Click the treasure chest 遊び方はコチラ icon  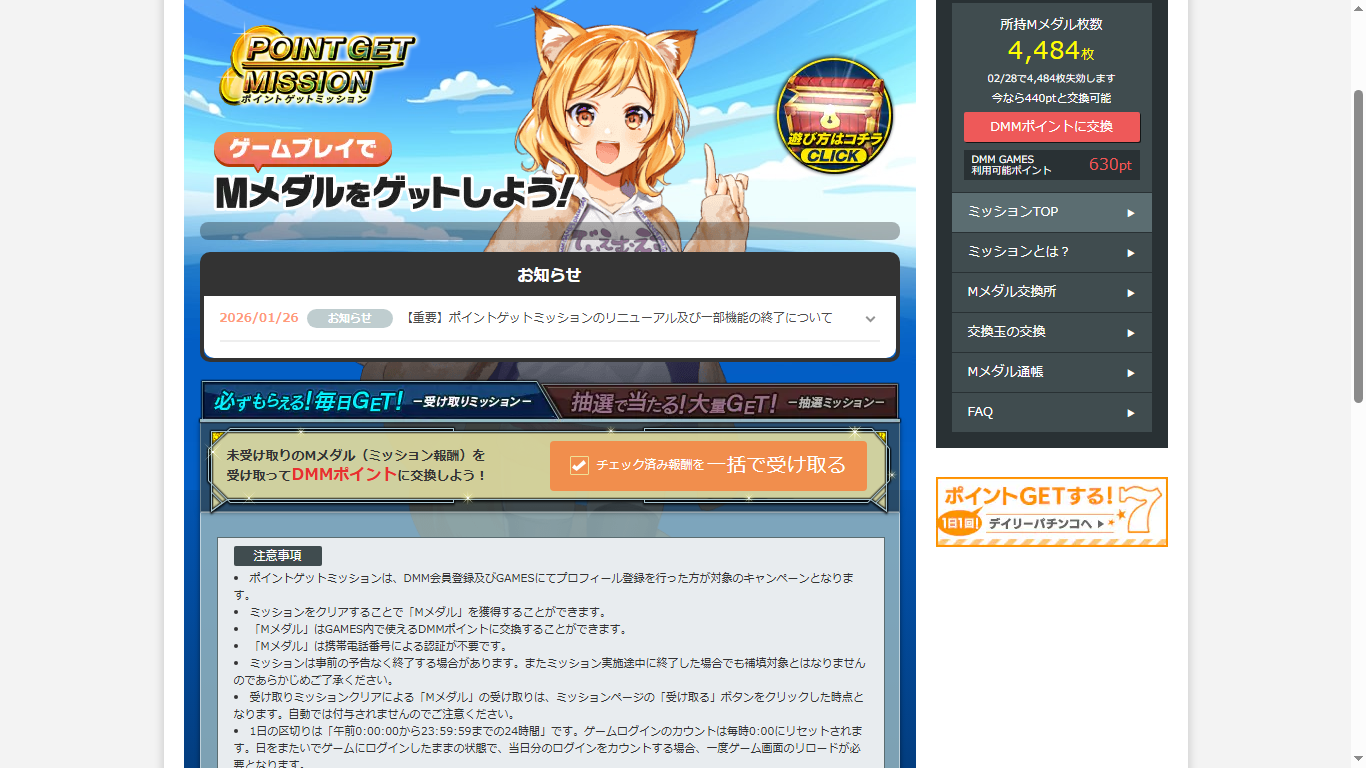point(833,115)
